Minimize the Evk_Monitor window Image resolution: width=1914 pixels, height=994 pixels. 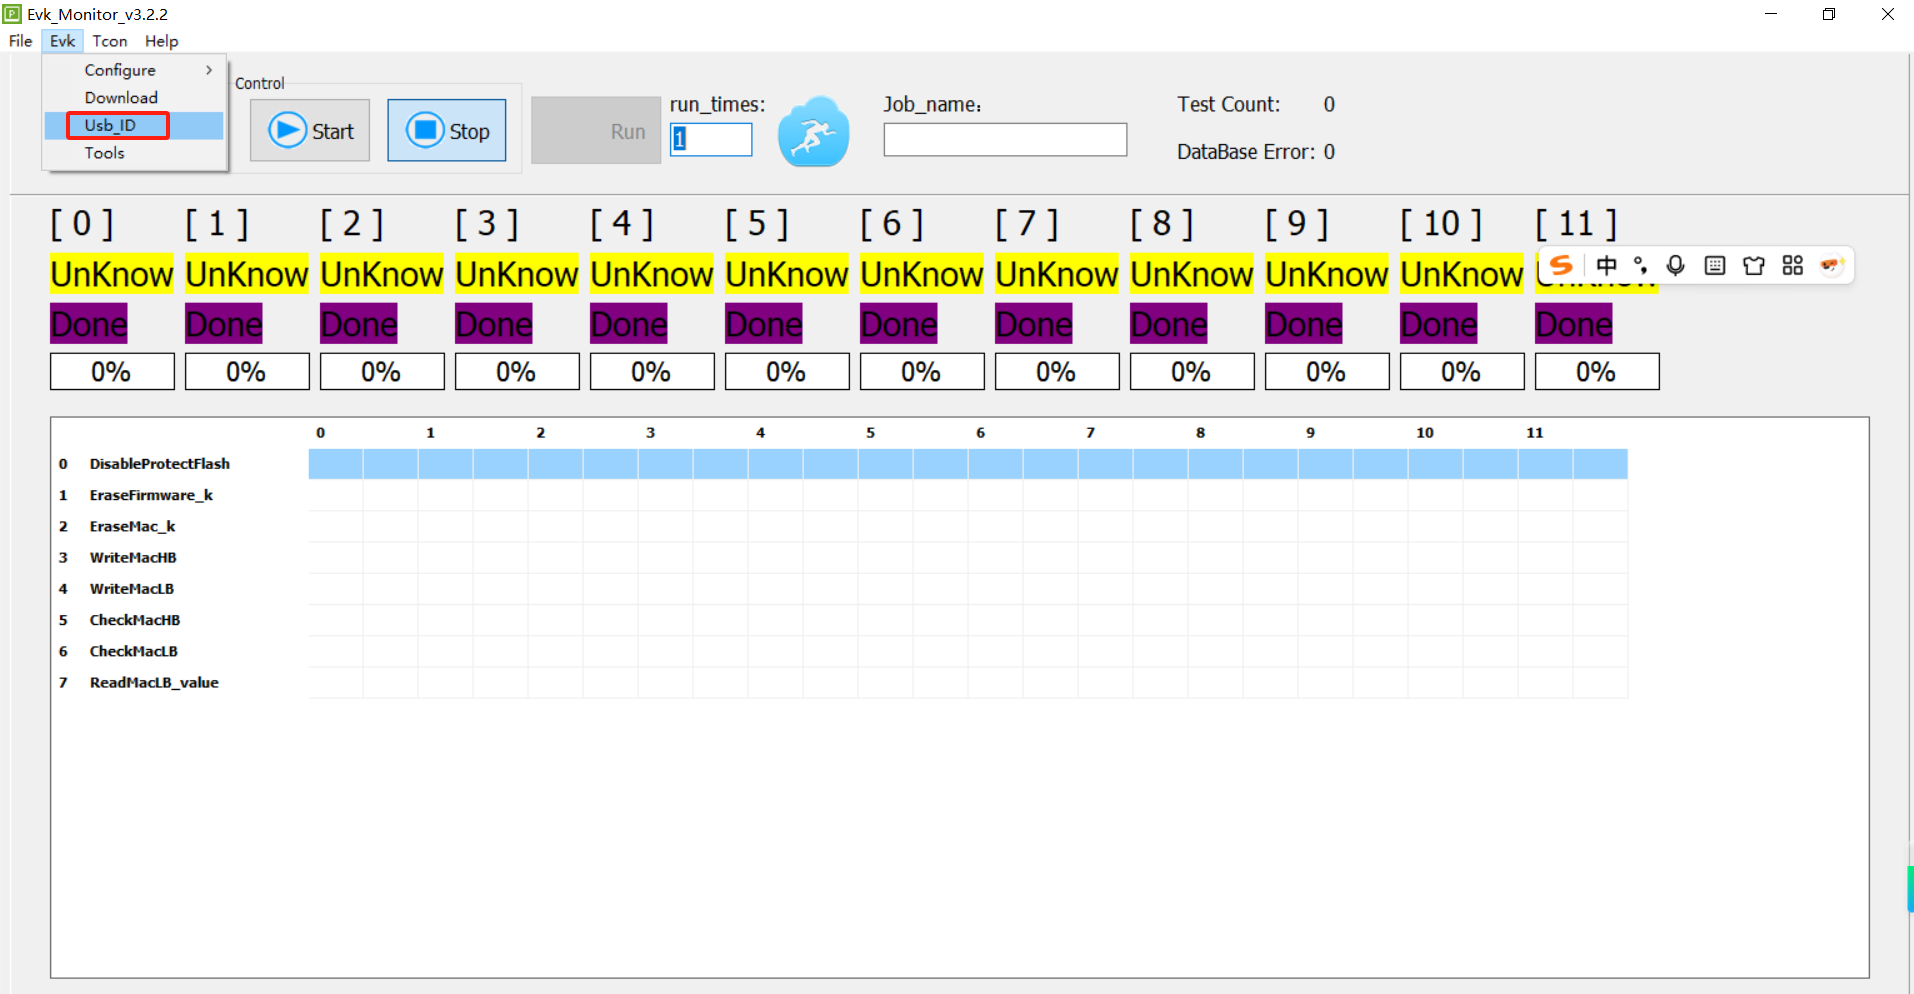[1771, 14]
